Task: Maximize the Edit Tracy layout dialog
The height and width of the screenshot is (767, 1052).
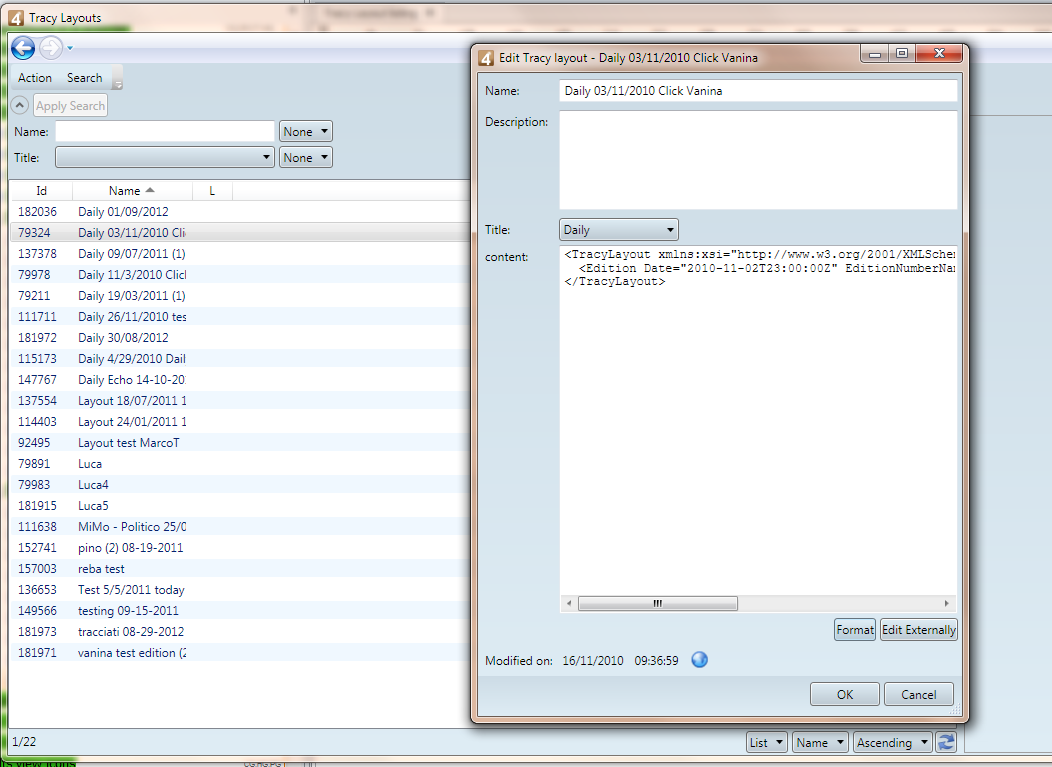Action: point(902,54)
